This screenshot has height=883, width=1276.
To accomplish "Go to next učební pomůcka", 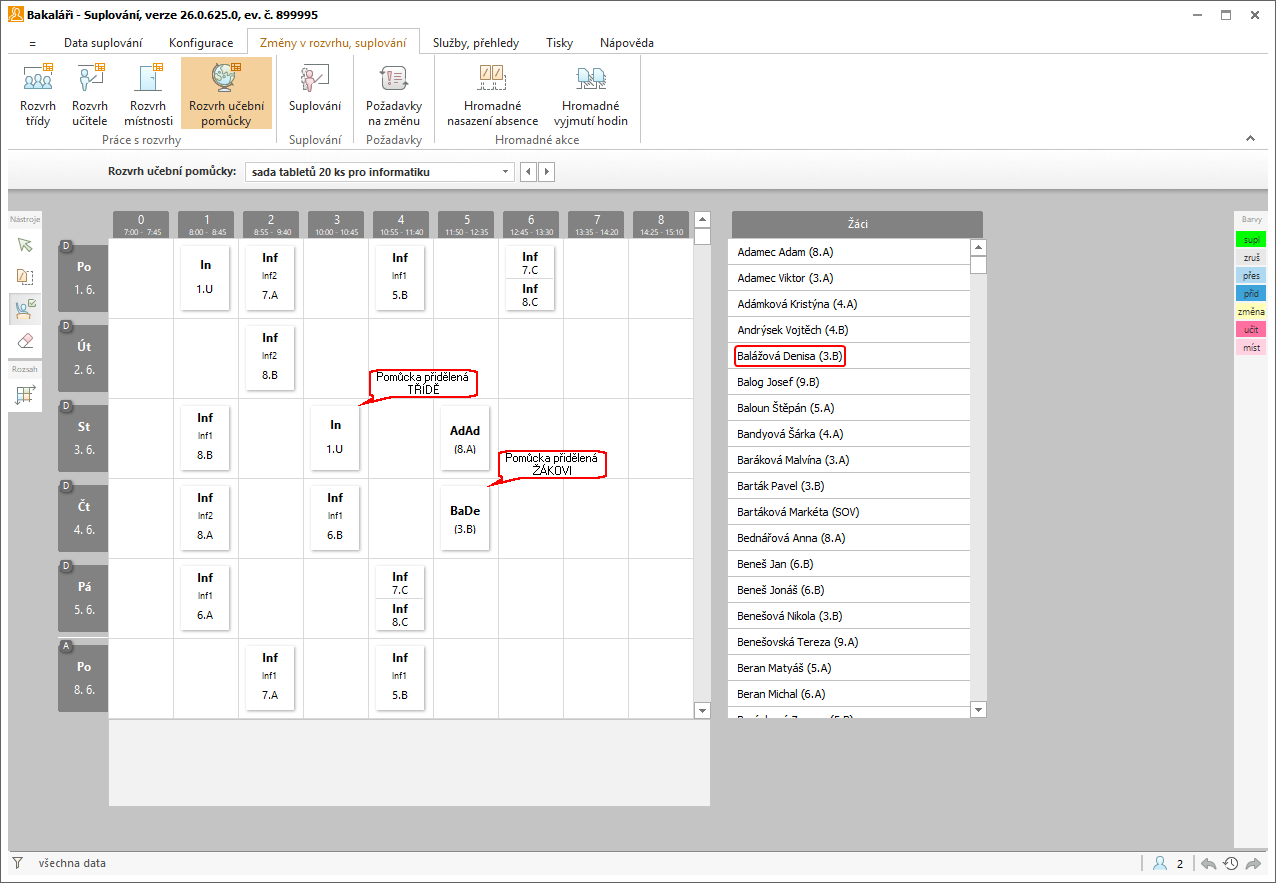I will (x=547, y=172).
